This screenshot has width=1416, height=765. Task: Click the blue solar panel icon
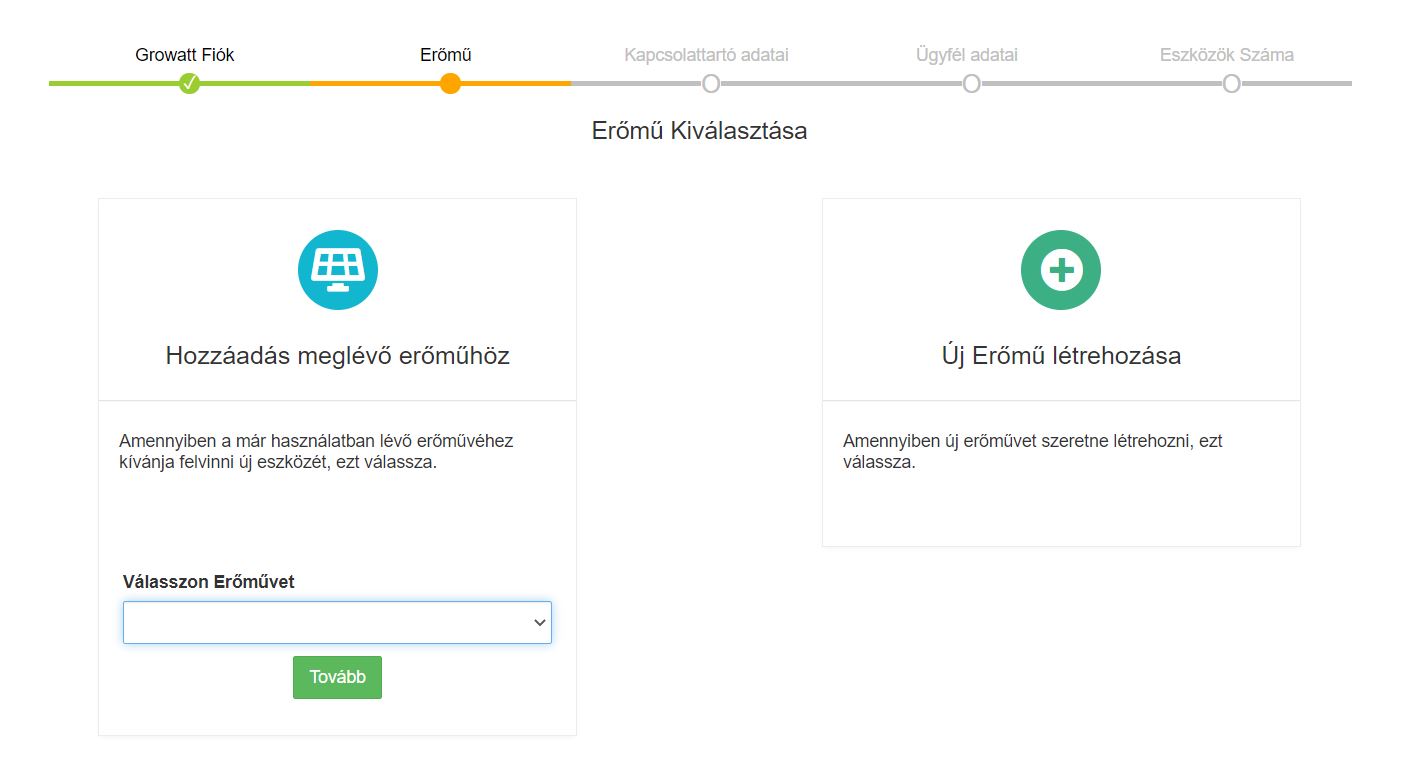pyautogui.click(x=337, y=270)
